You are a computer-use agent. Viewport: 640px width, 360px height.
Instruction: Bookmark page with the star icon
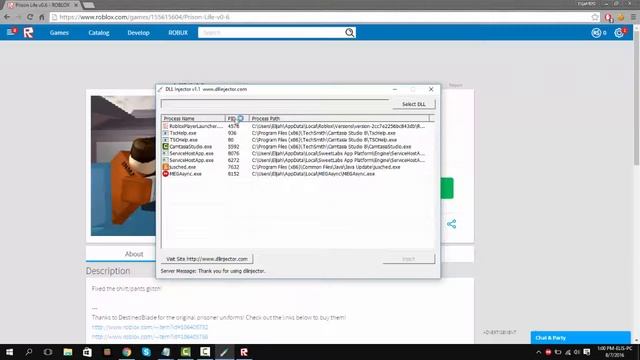point(595,17)
